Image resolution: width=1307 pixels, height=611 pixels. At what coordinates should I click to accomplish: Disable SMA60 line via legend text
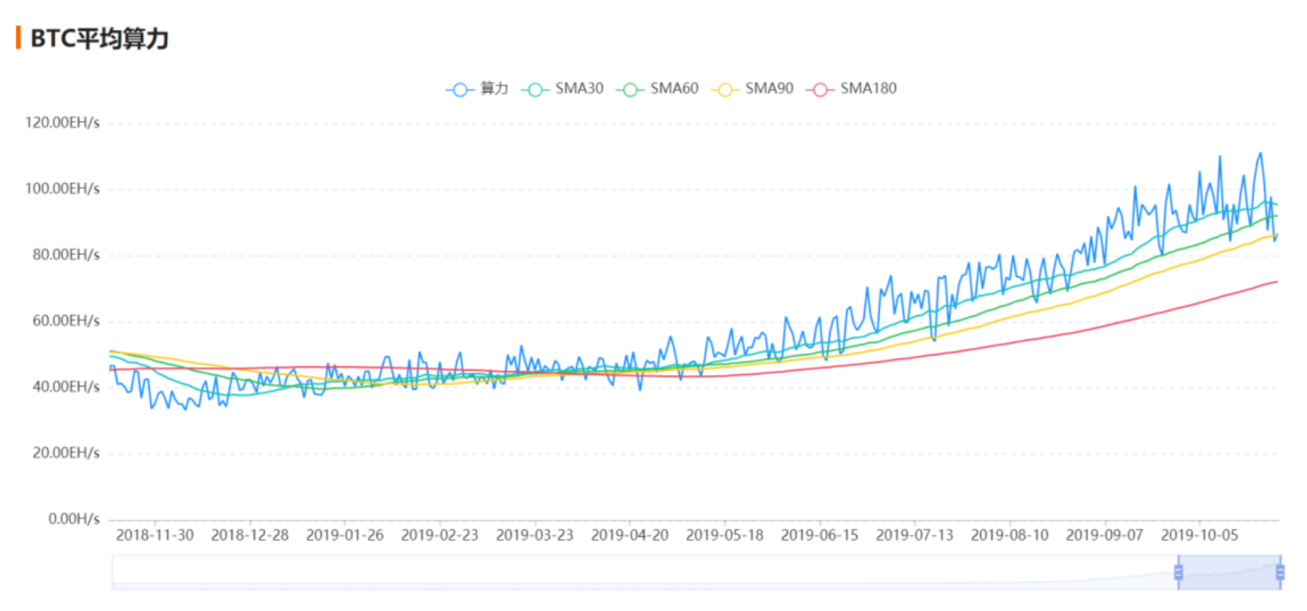point(674,89)
